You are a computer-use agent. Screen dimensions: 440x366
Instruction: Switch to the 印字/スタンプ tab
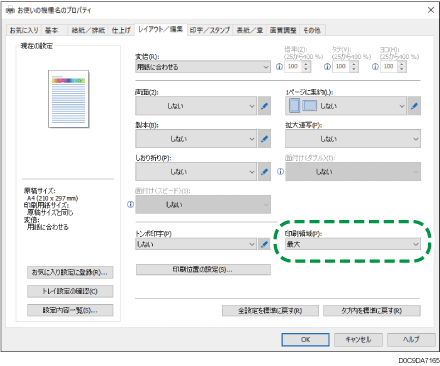[x=210, y=30]
